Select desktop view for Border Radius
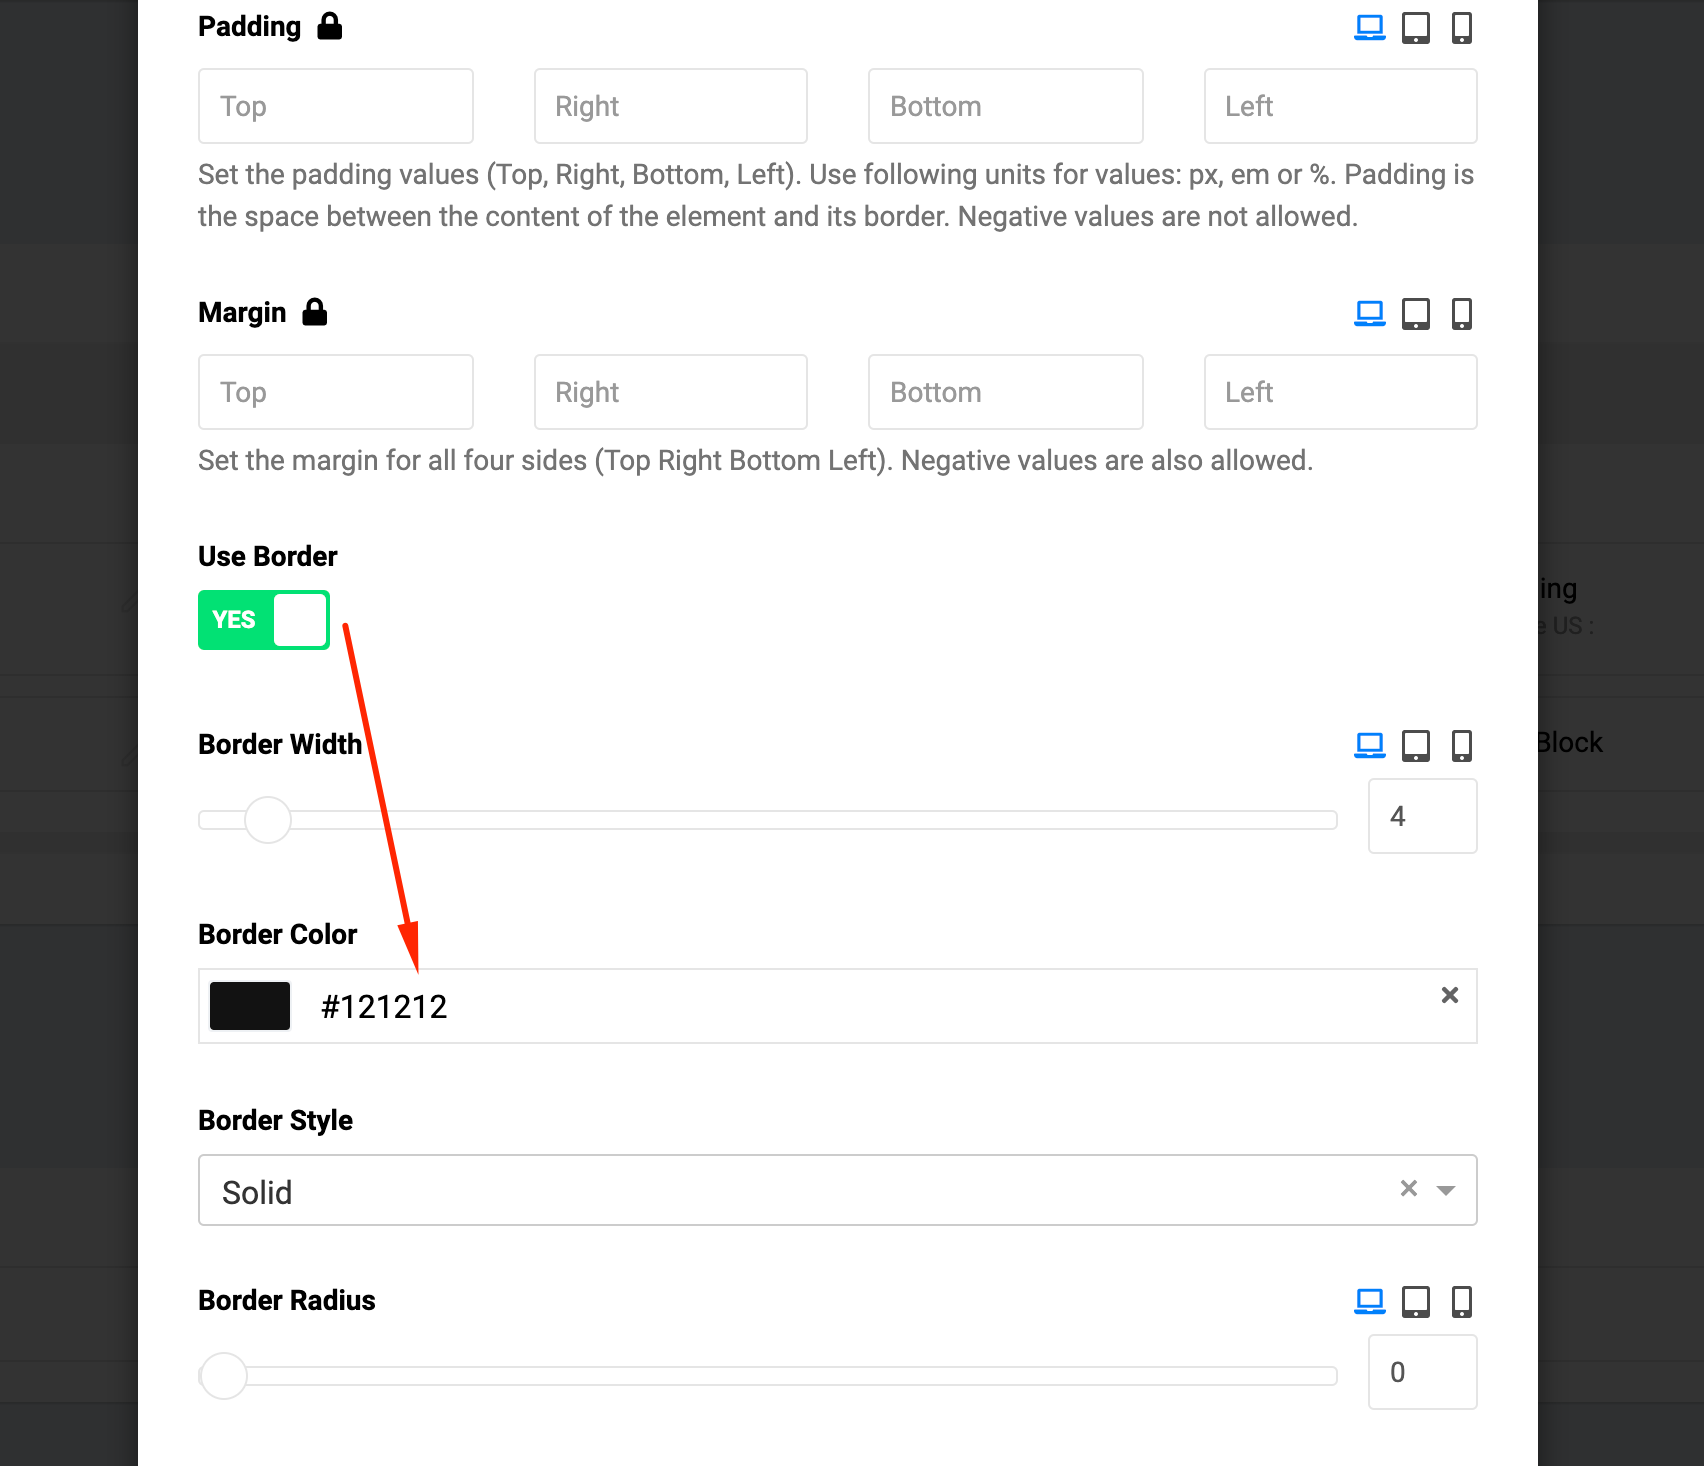This screenshot has height=1466, width=1704. [x=1369, y=1302]
